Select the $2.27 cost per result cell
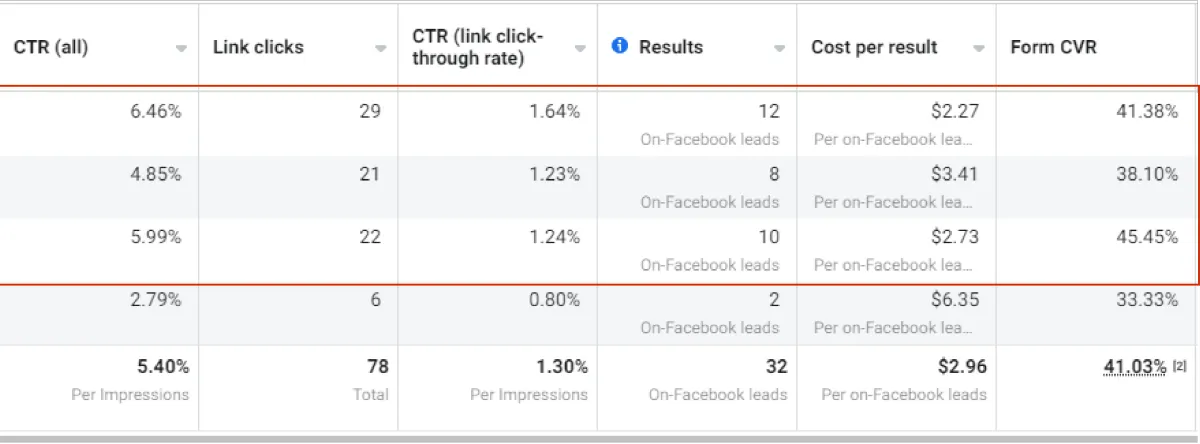 point(897,124)
